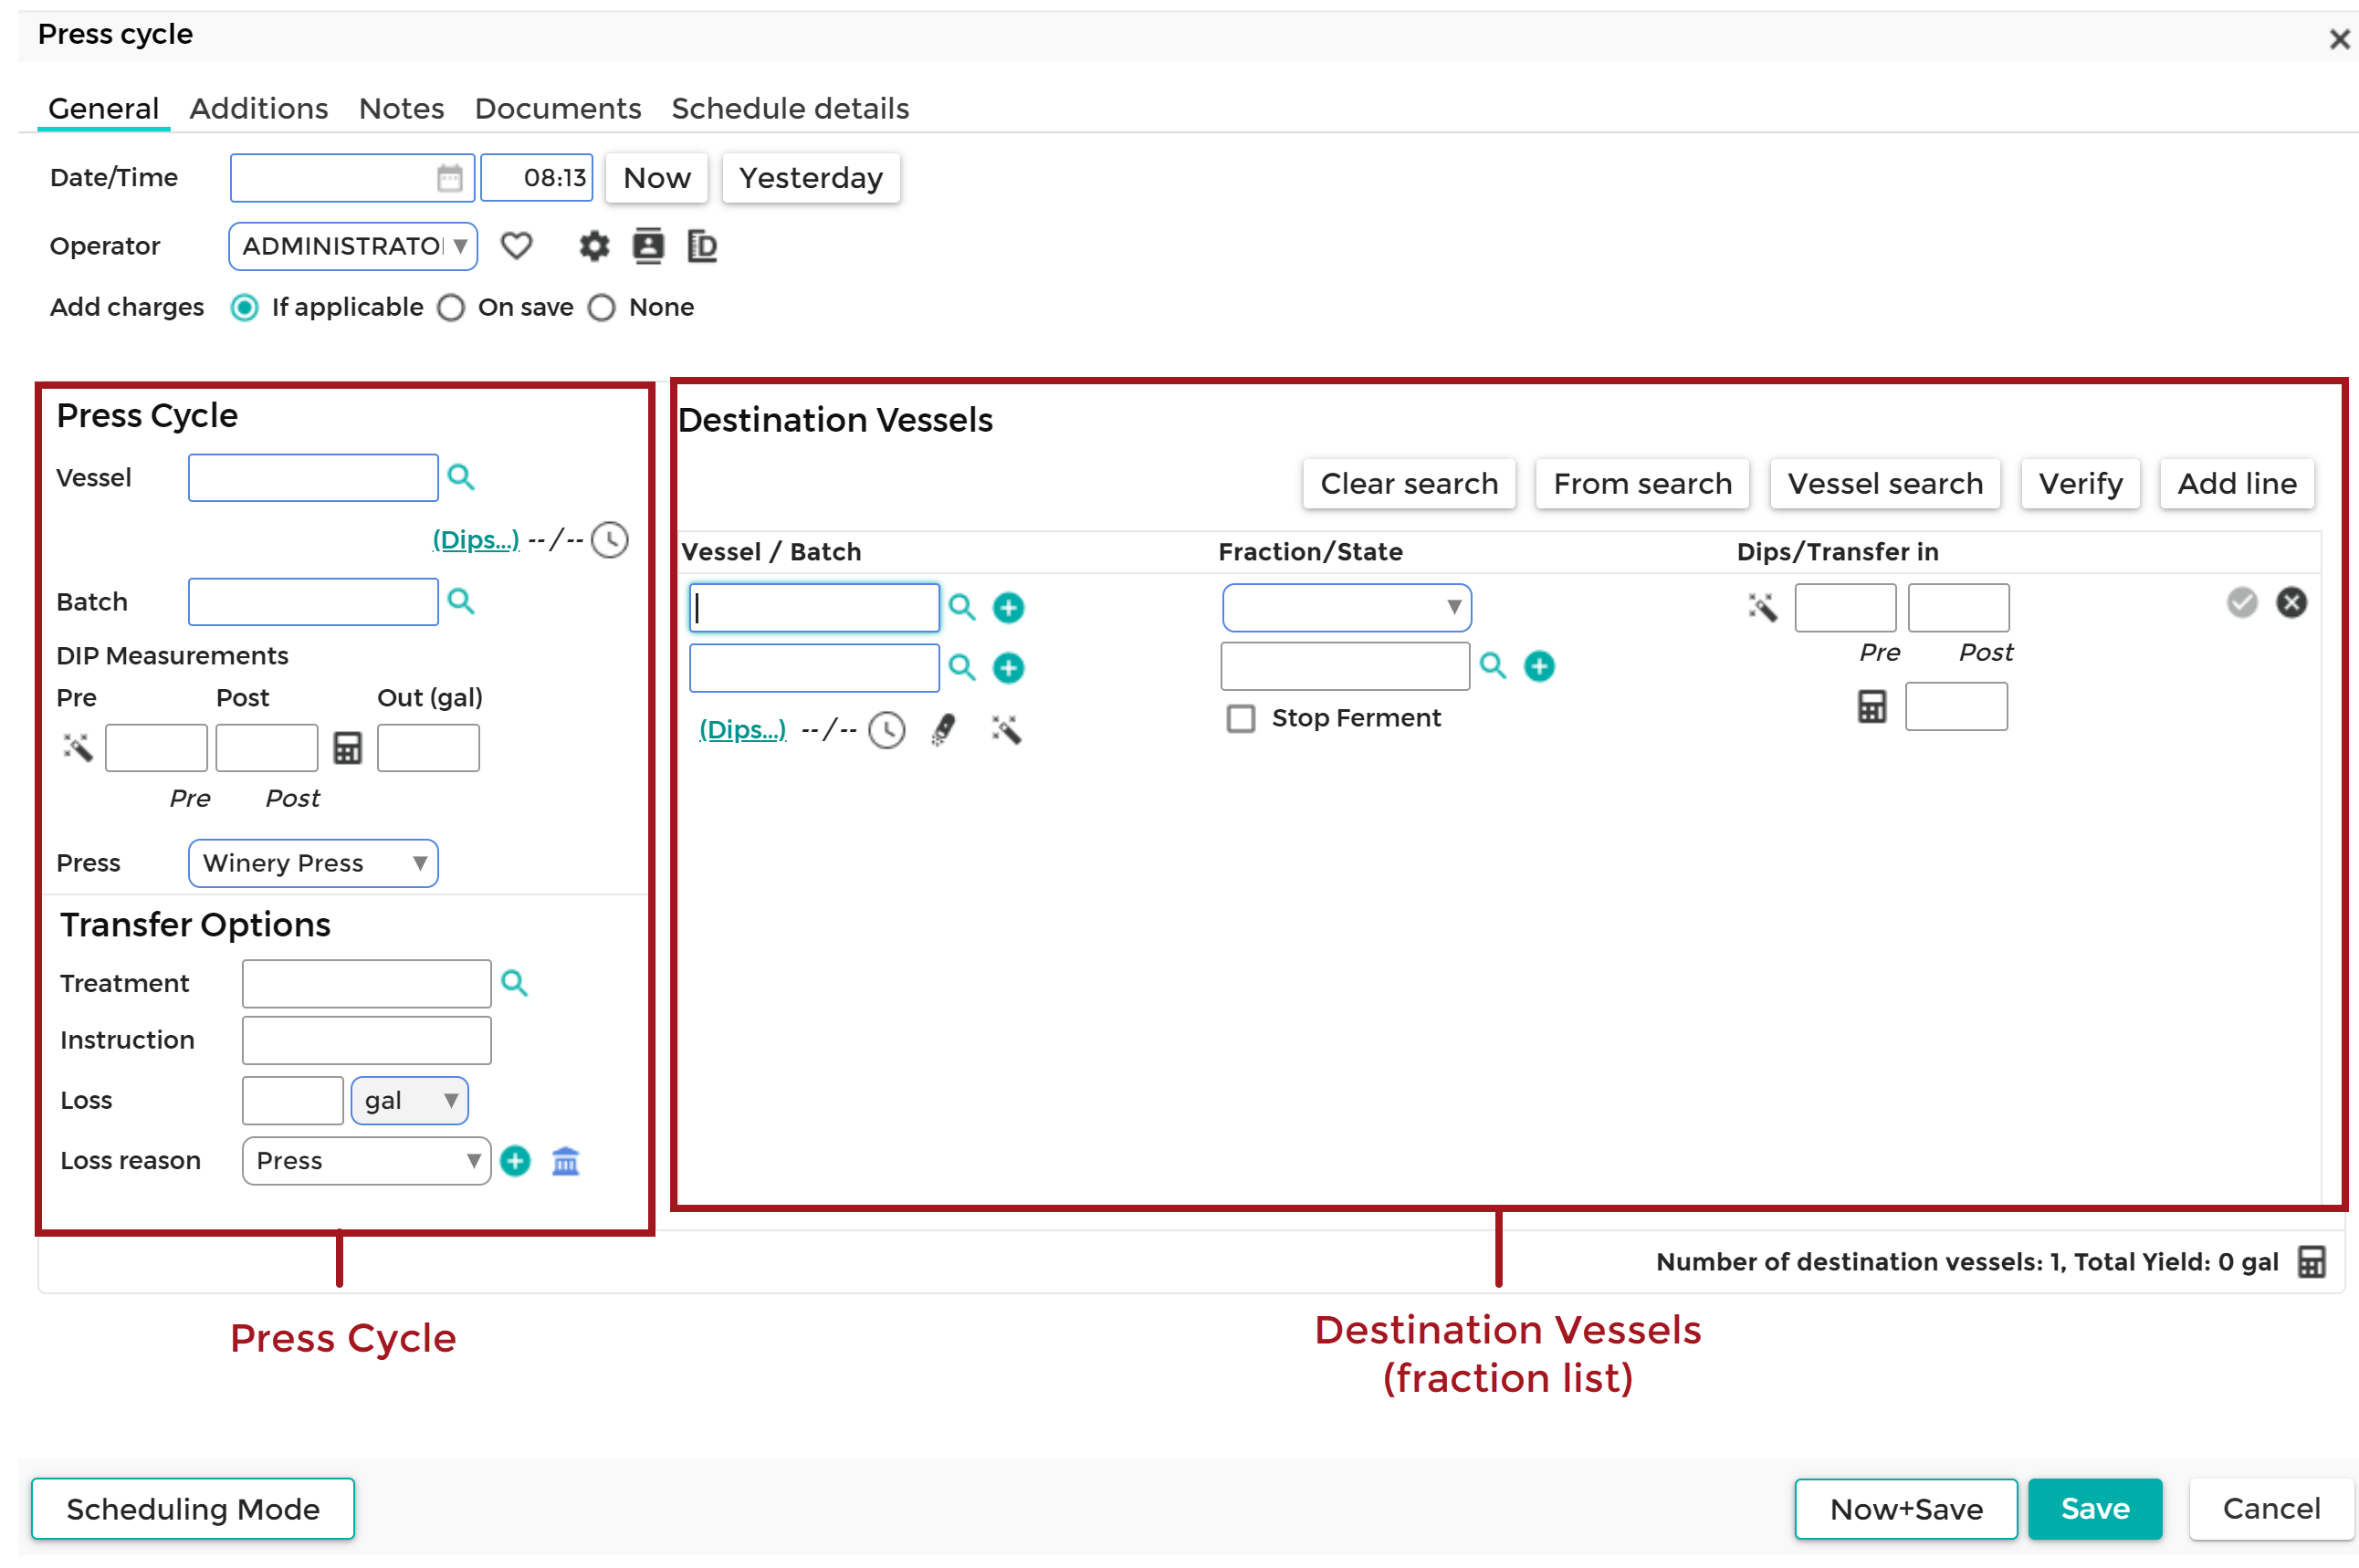Click the time field showing 08:13
Screen dimensions: 2359x1568
pyautogui.click(x=537, y=178)
